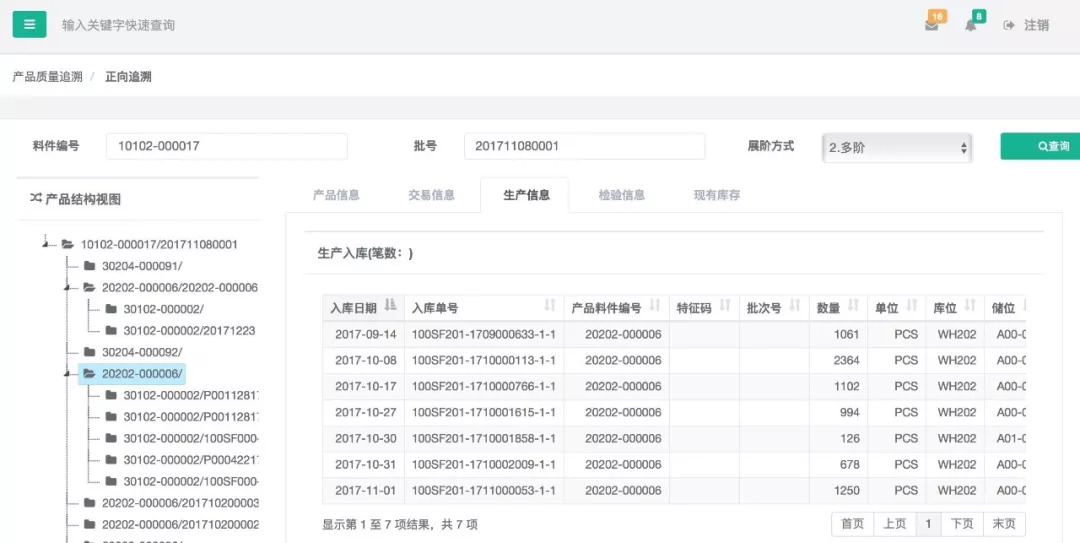Sort table by 入库单号 column
Screen dimensions: 1080x543
click(x=484, y=307)
